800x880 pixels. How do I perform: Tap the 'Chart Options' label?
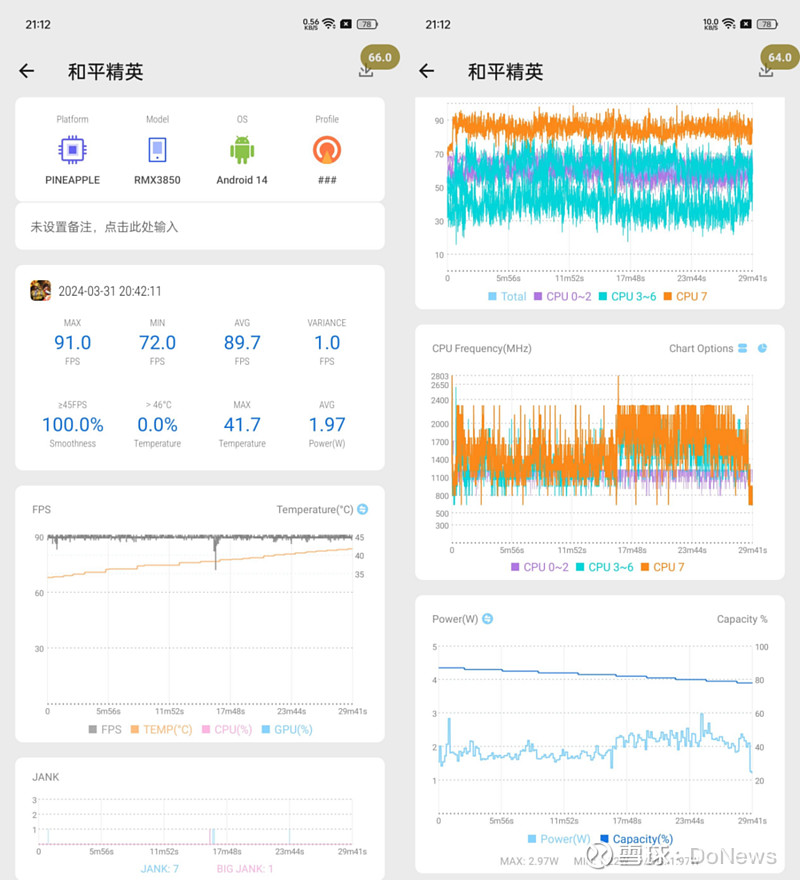pyautogui.click(x=701, y=348)
